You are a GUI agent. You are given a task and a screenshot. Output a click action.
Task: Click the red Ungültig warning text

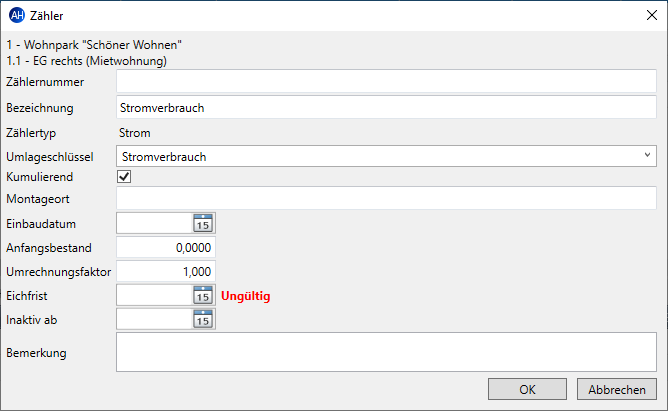click(245, 296)
